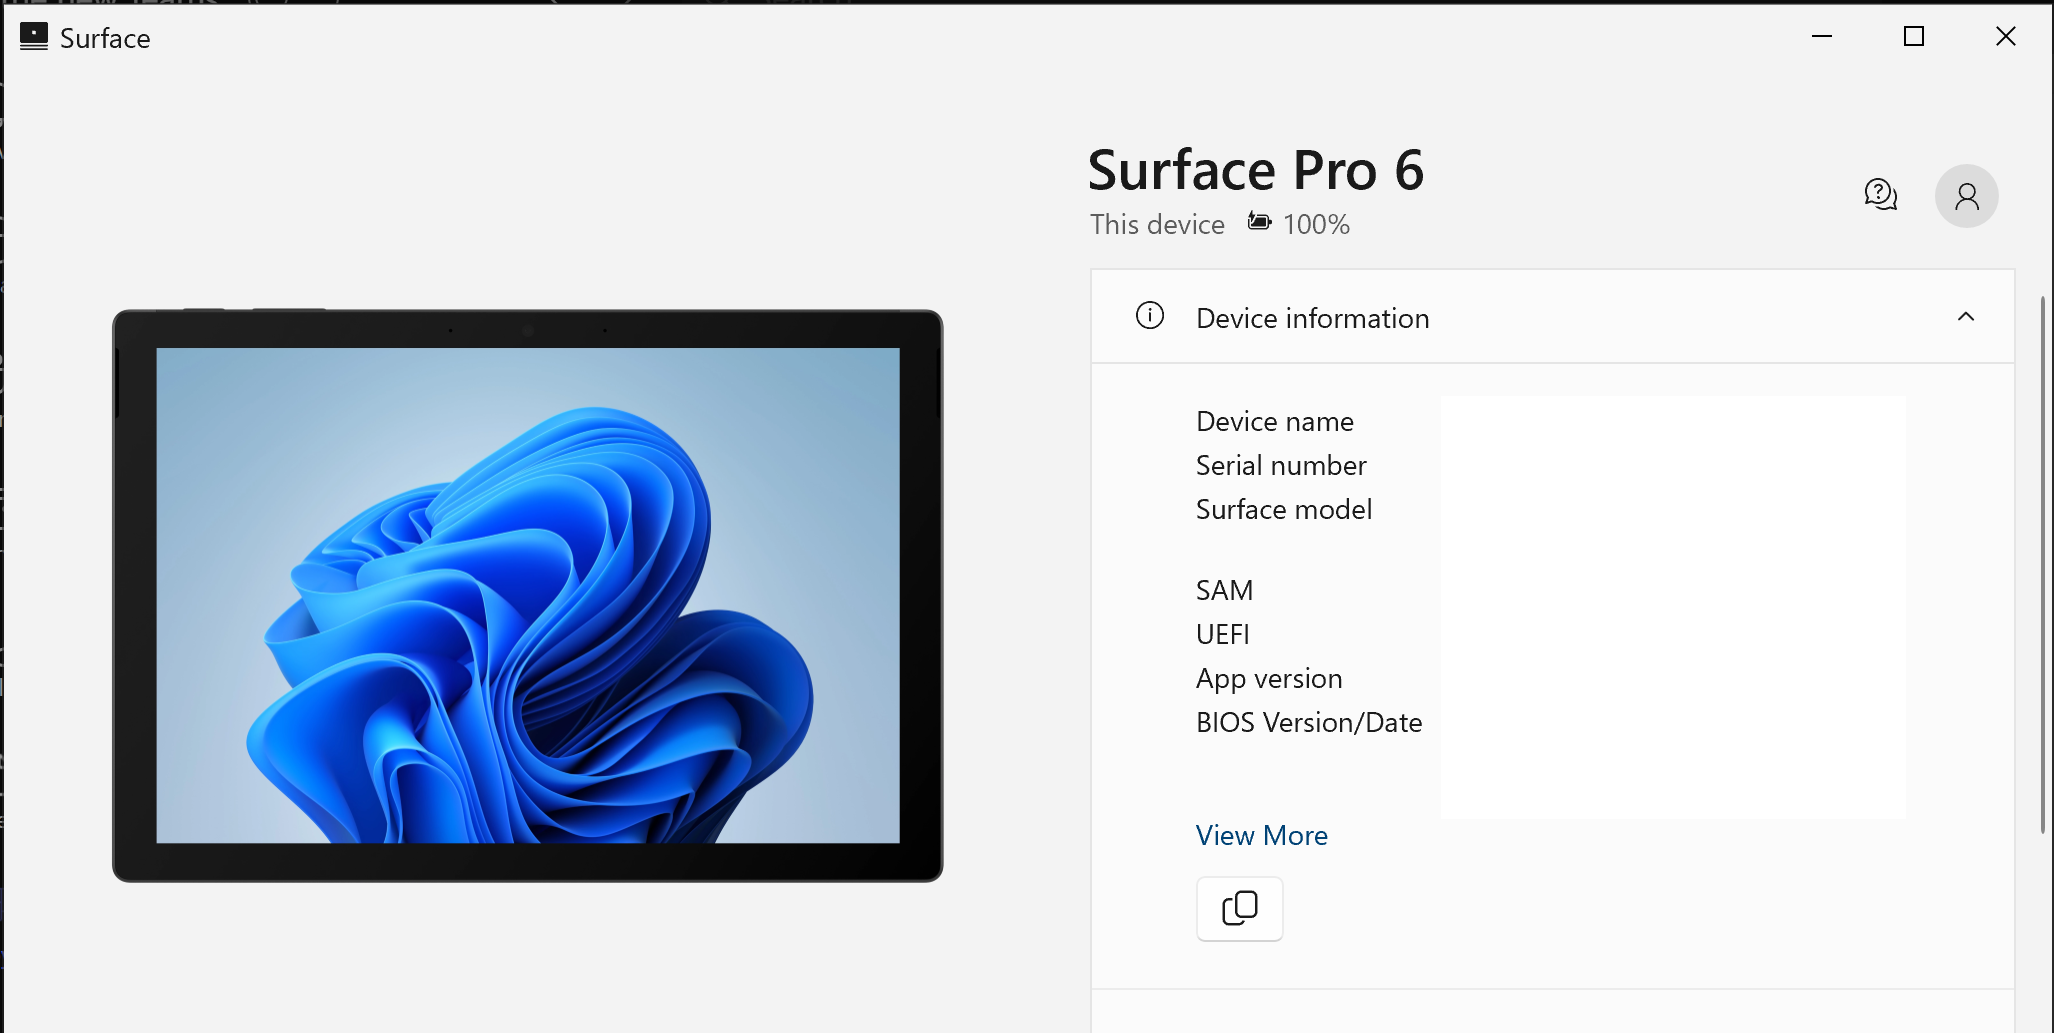Click the Surface app icon in title bar
This screenshot has height=1033, width=2054.
pos(33,37)
